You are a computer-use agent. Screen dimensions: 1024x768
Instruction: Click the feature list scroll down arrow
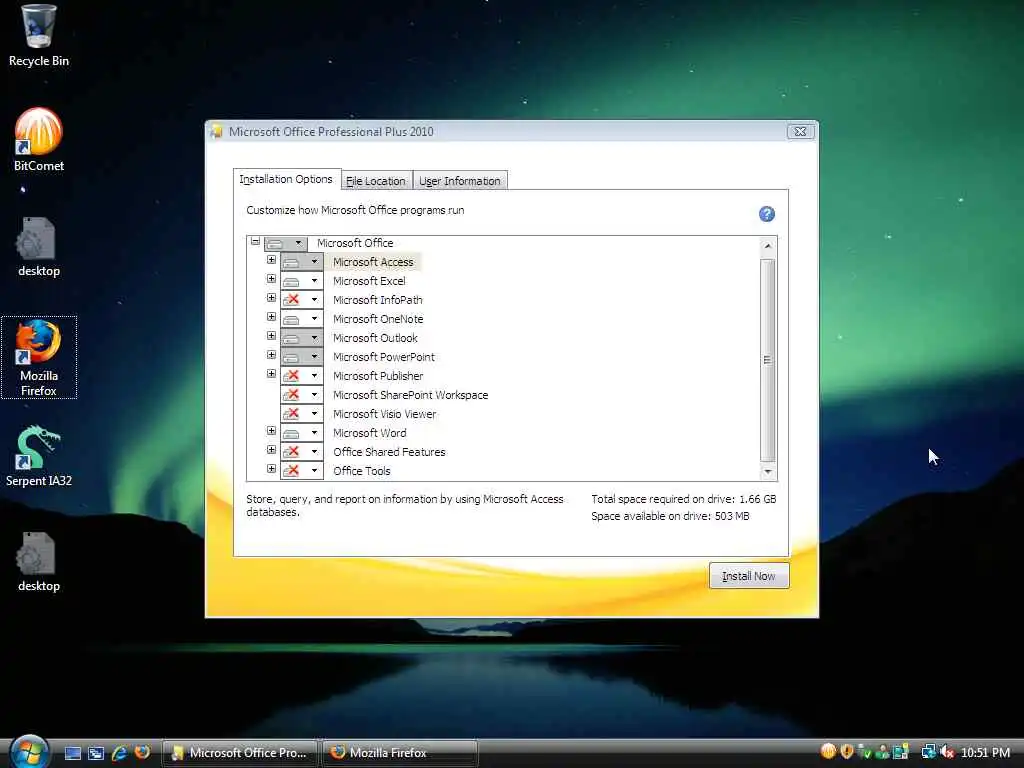[x=768, y=472]
